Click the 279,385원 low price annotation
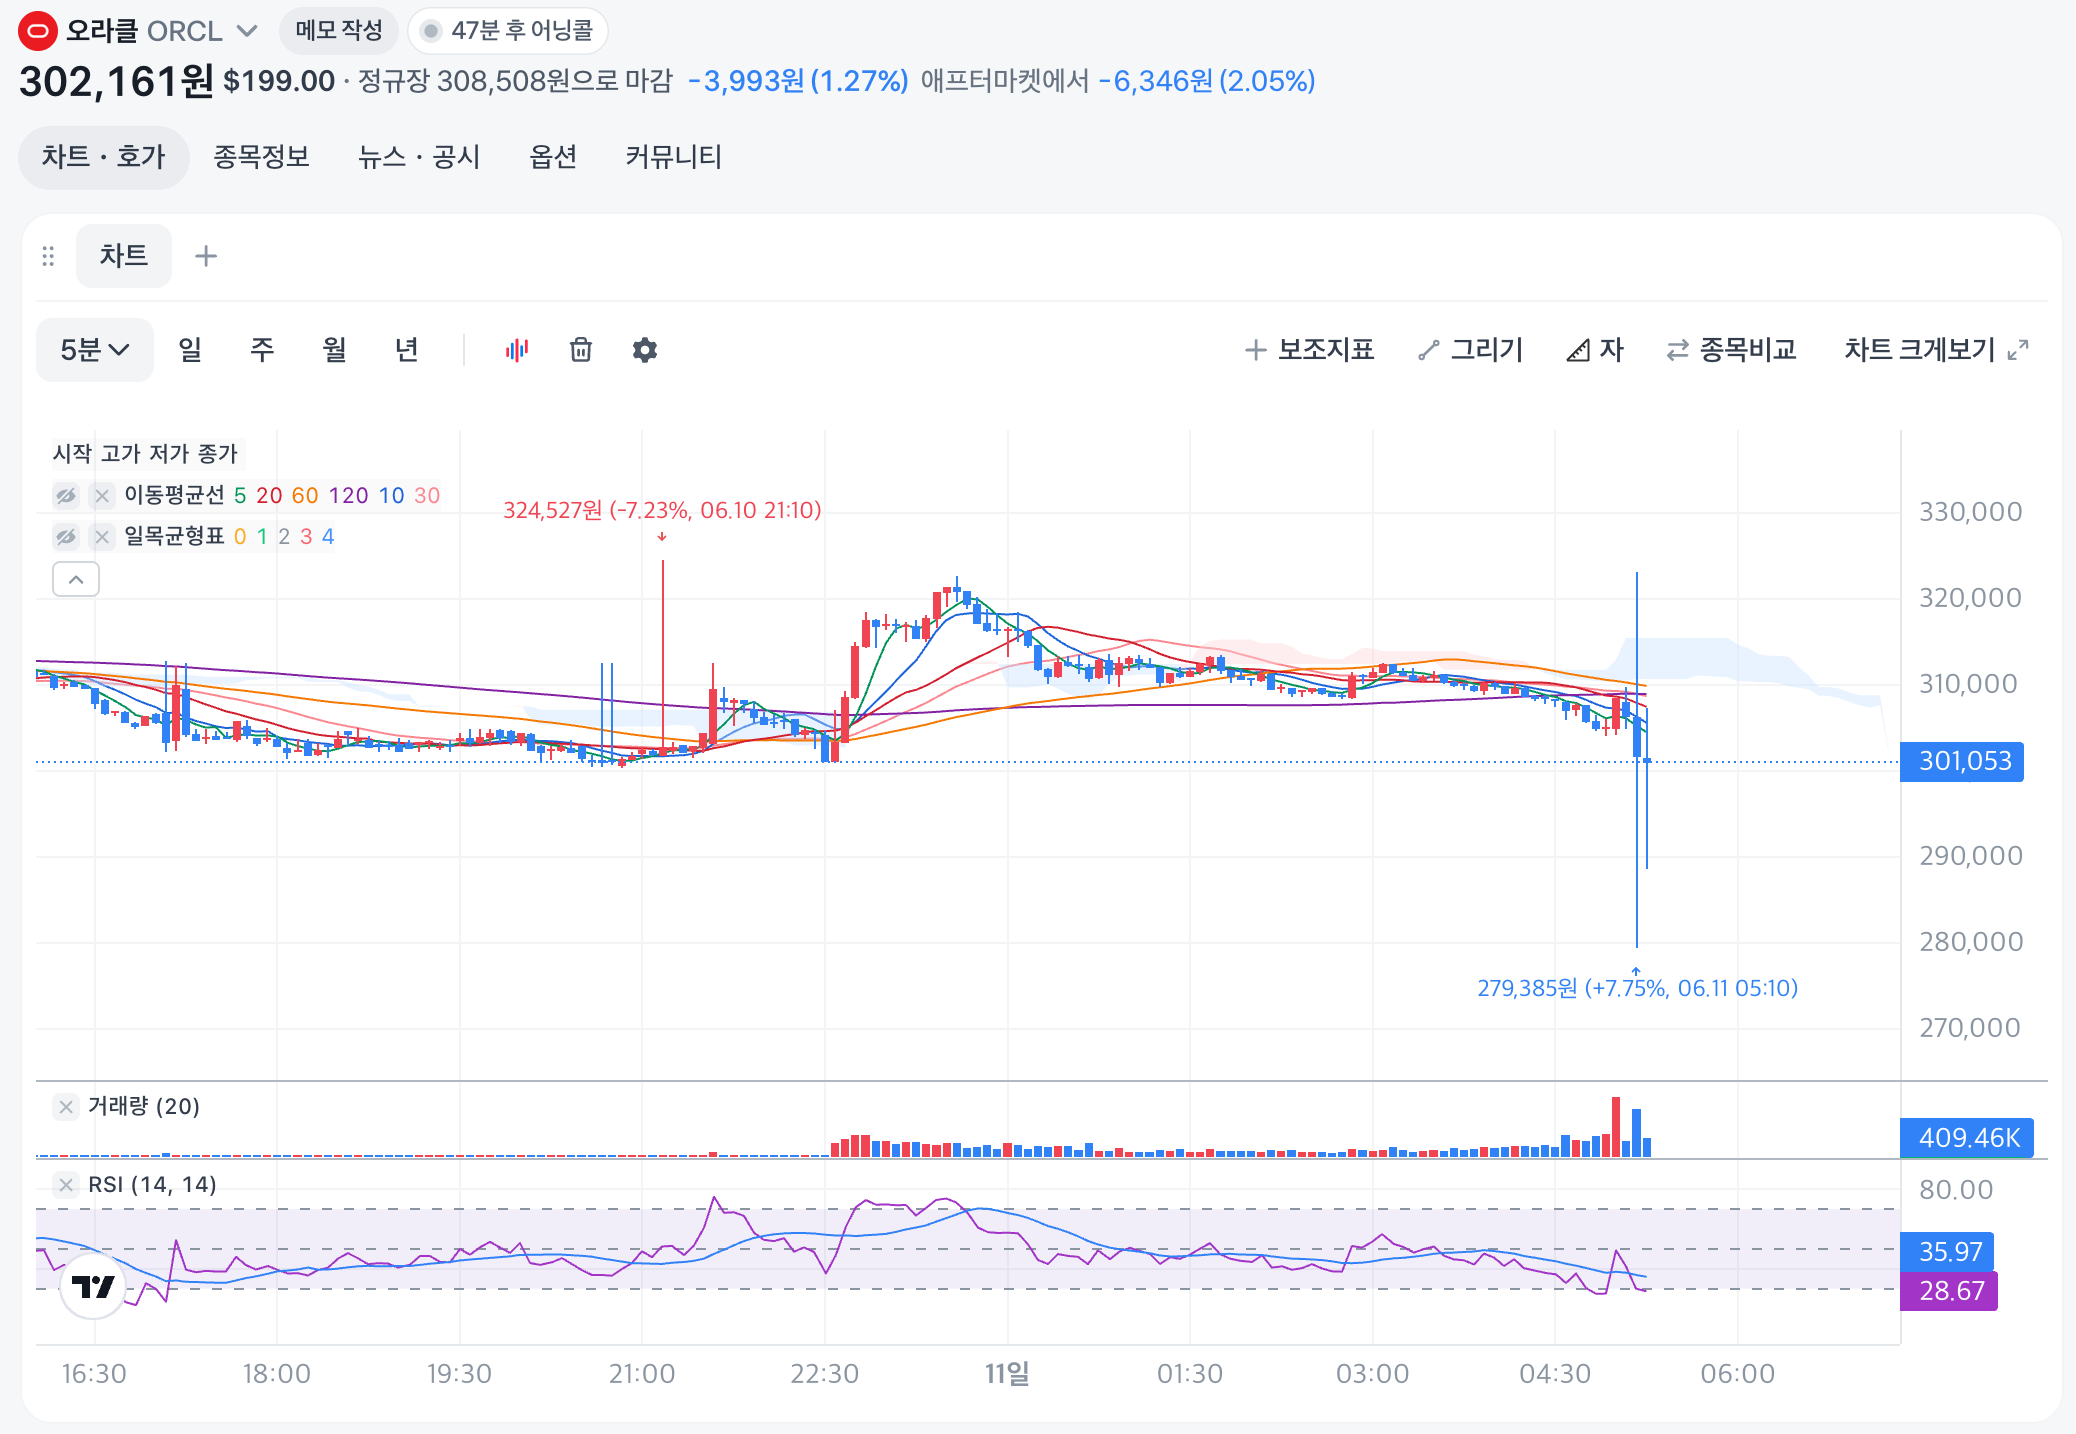The width and height of the screenshot is (2076, 1434). 1637,989
